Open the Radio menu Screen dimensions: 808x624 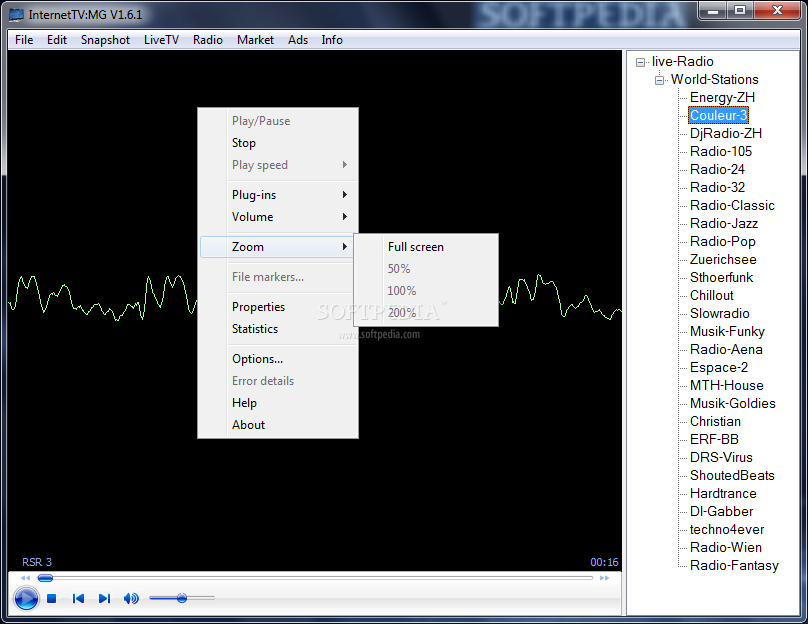pyautogui.click(x=208, y=40)
